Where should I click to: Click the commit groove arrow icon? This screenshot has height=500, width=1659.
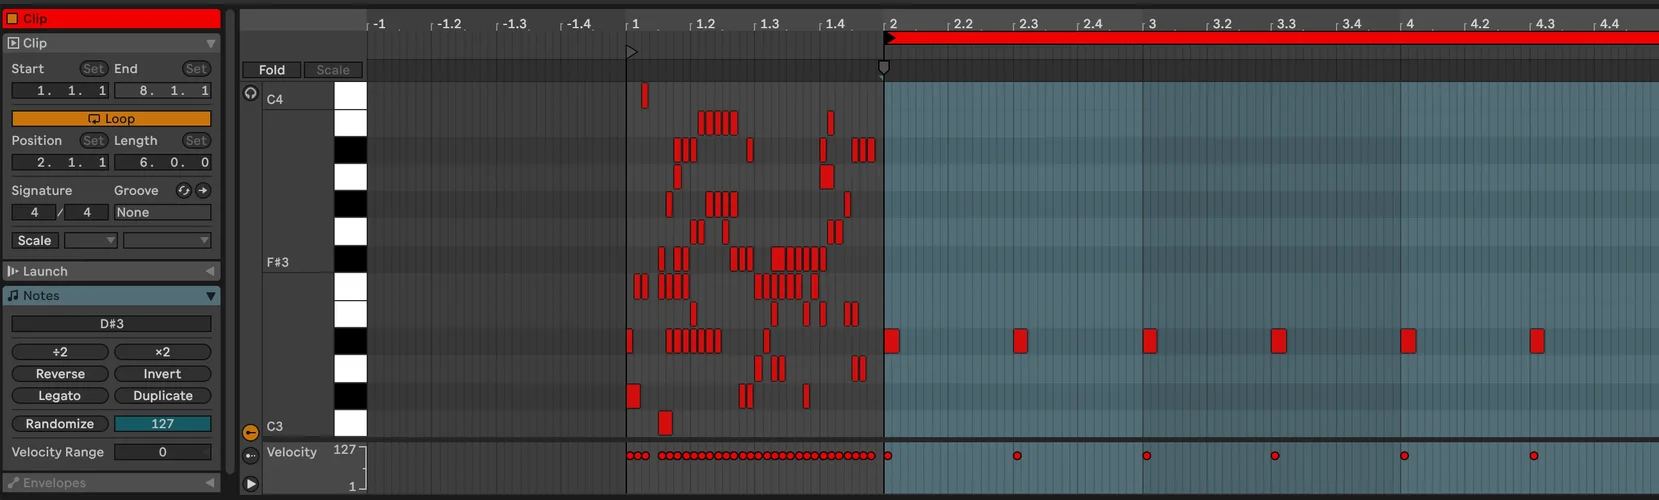click(x=203, y=190)
